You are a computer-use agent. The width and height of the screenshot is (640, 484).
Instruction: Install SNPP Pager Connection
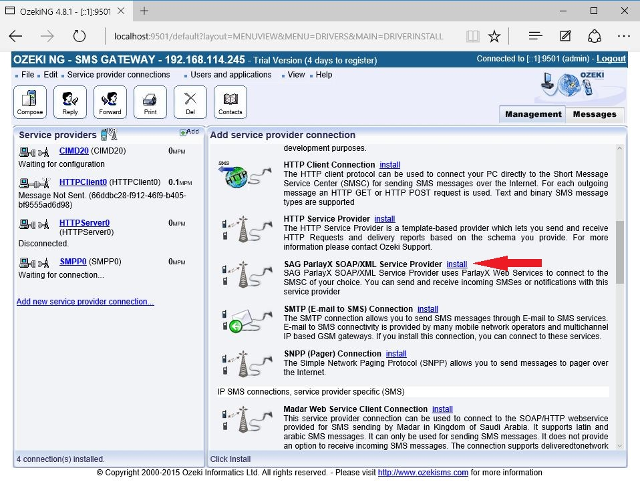(396, 353)
